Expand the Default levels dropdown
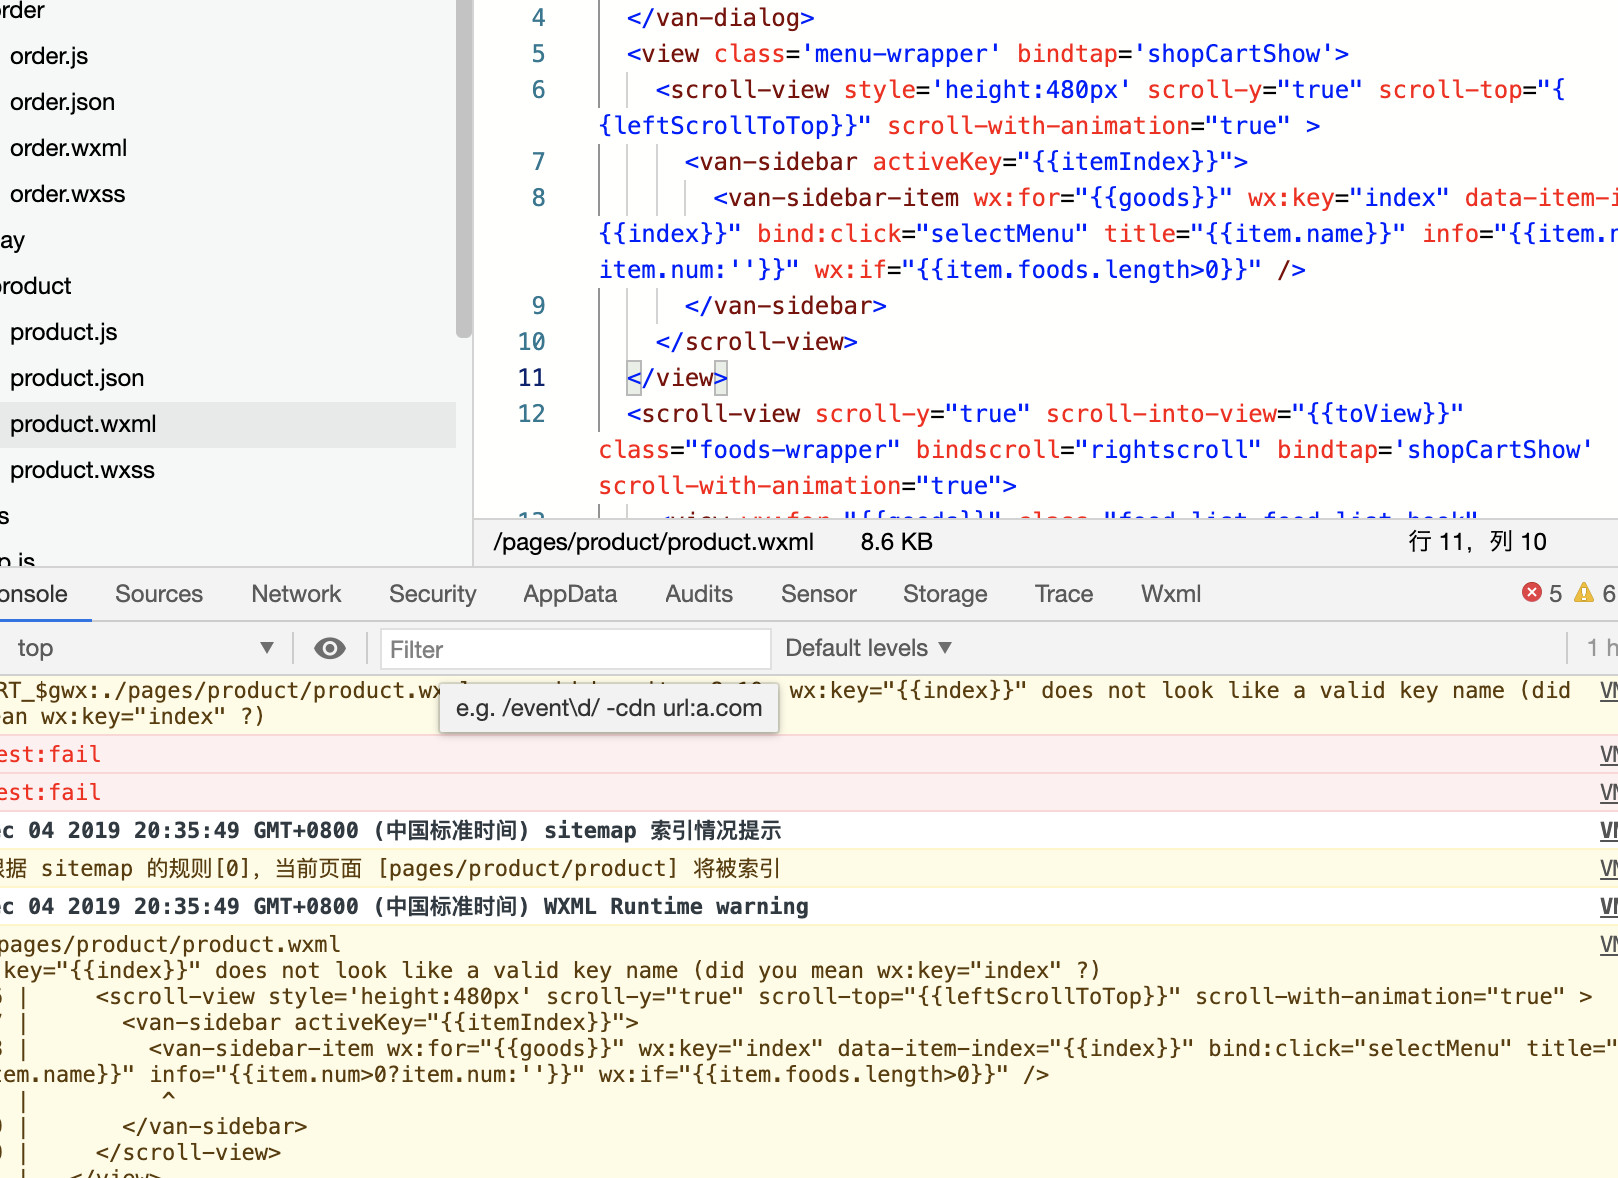1618x1178 pixels. [x=867, y=649]
